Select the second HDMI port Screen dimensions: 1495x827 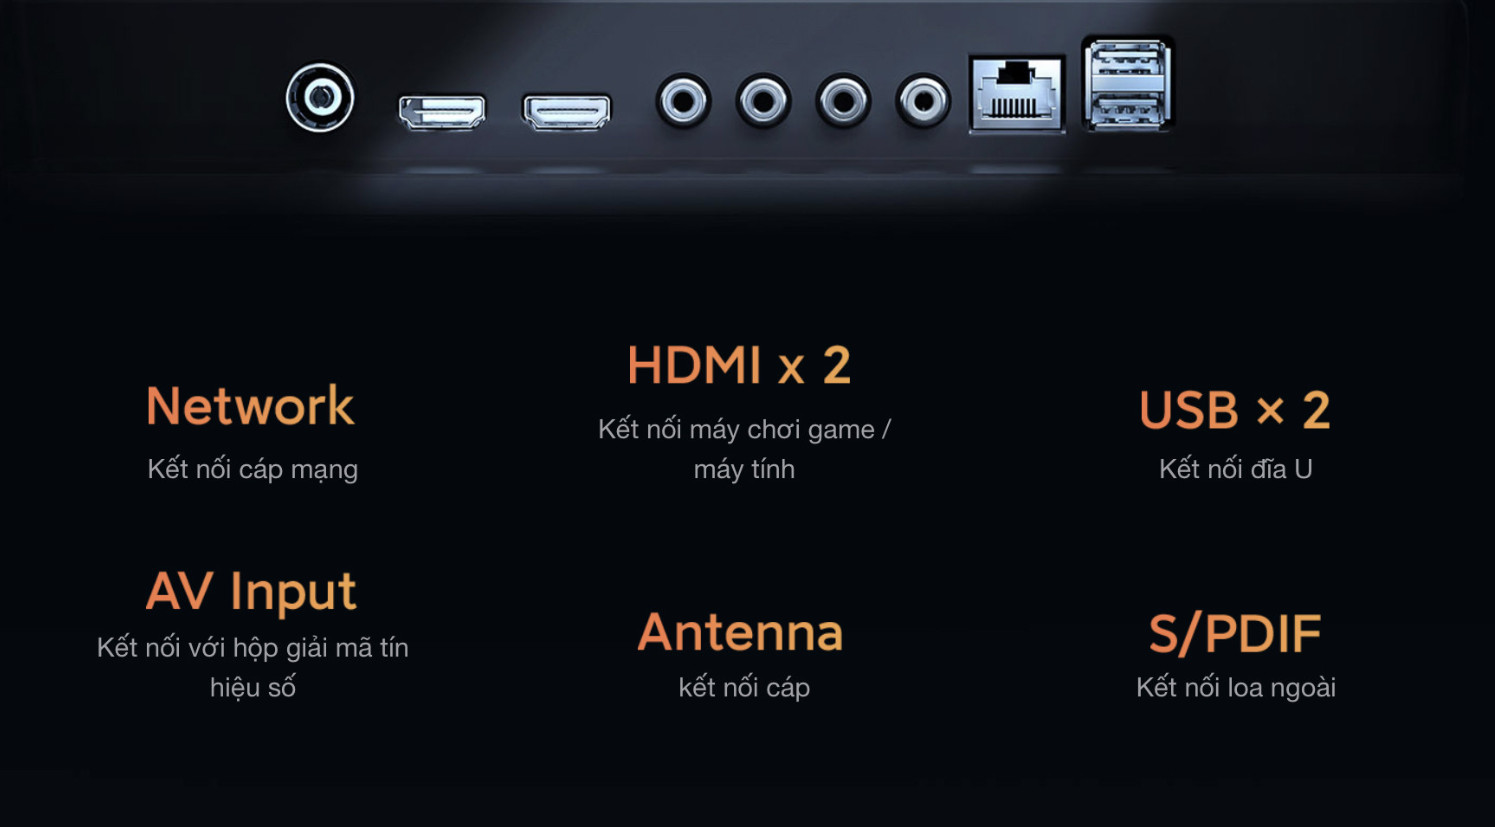(566, 111)
